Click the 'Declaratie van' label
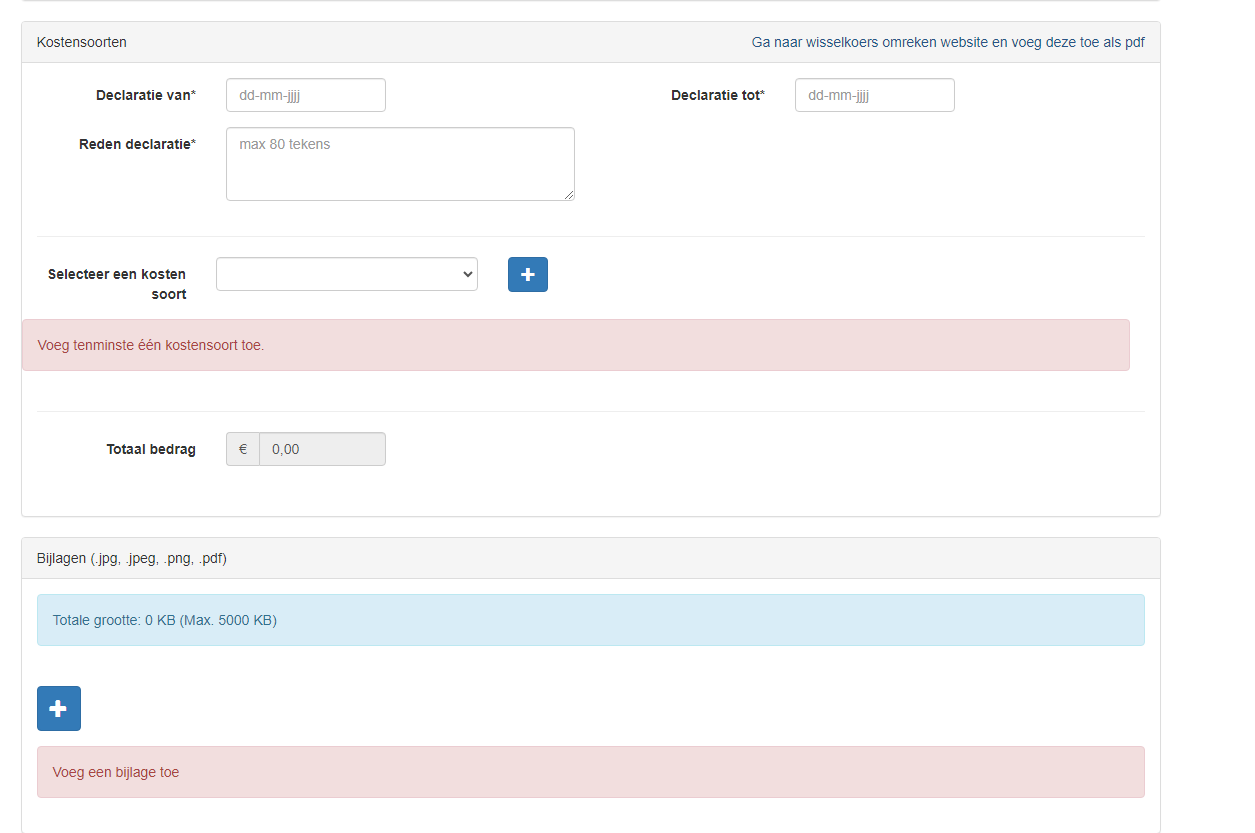The image size is (1255, 833). (x=145, y=95)
